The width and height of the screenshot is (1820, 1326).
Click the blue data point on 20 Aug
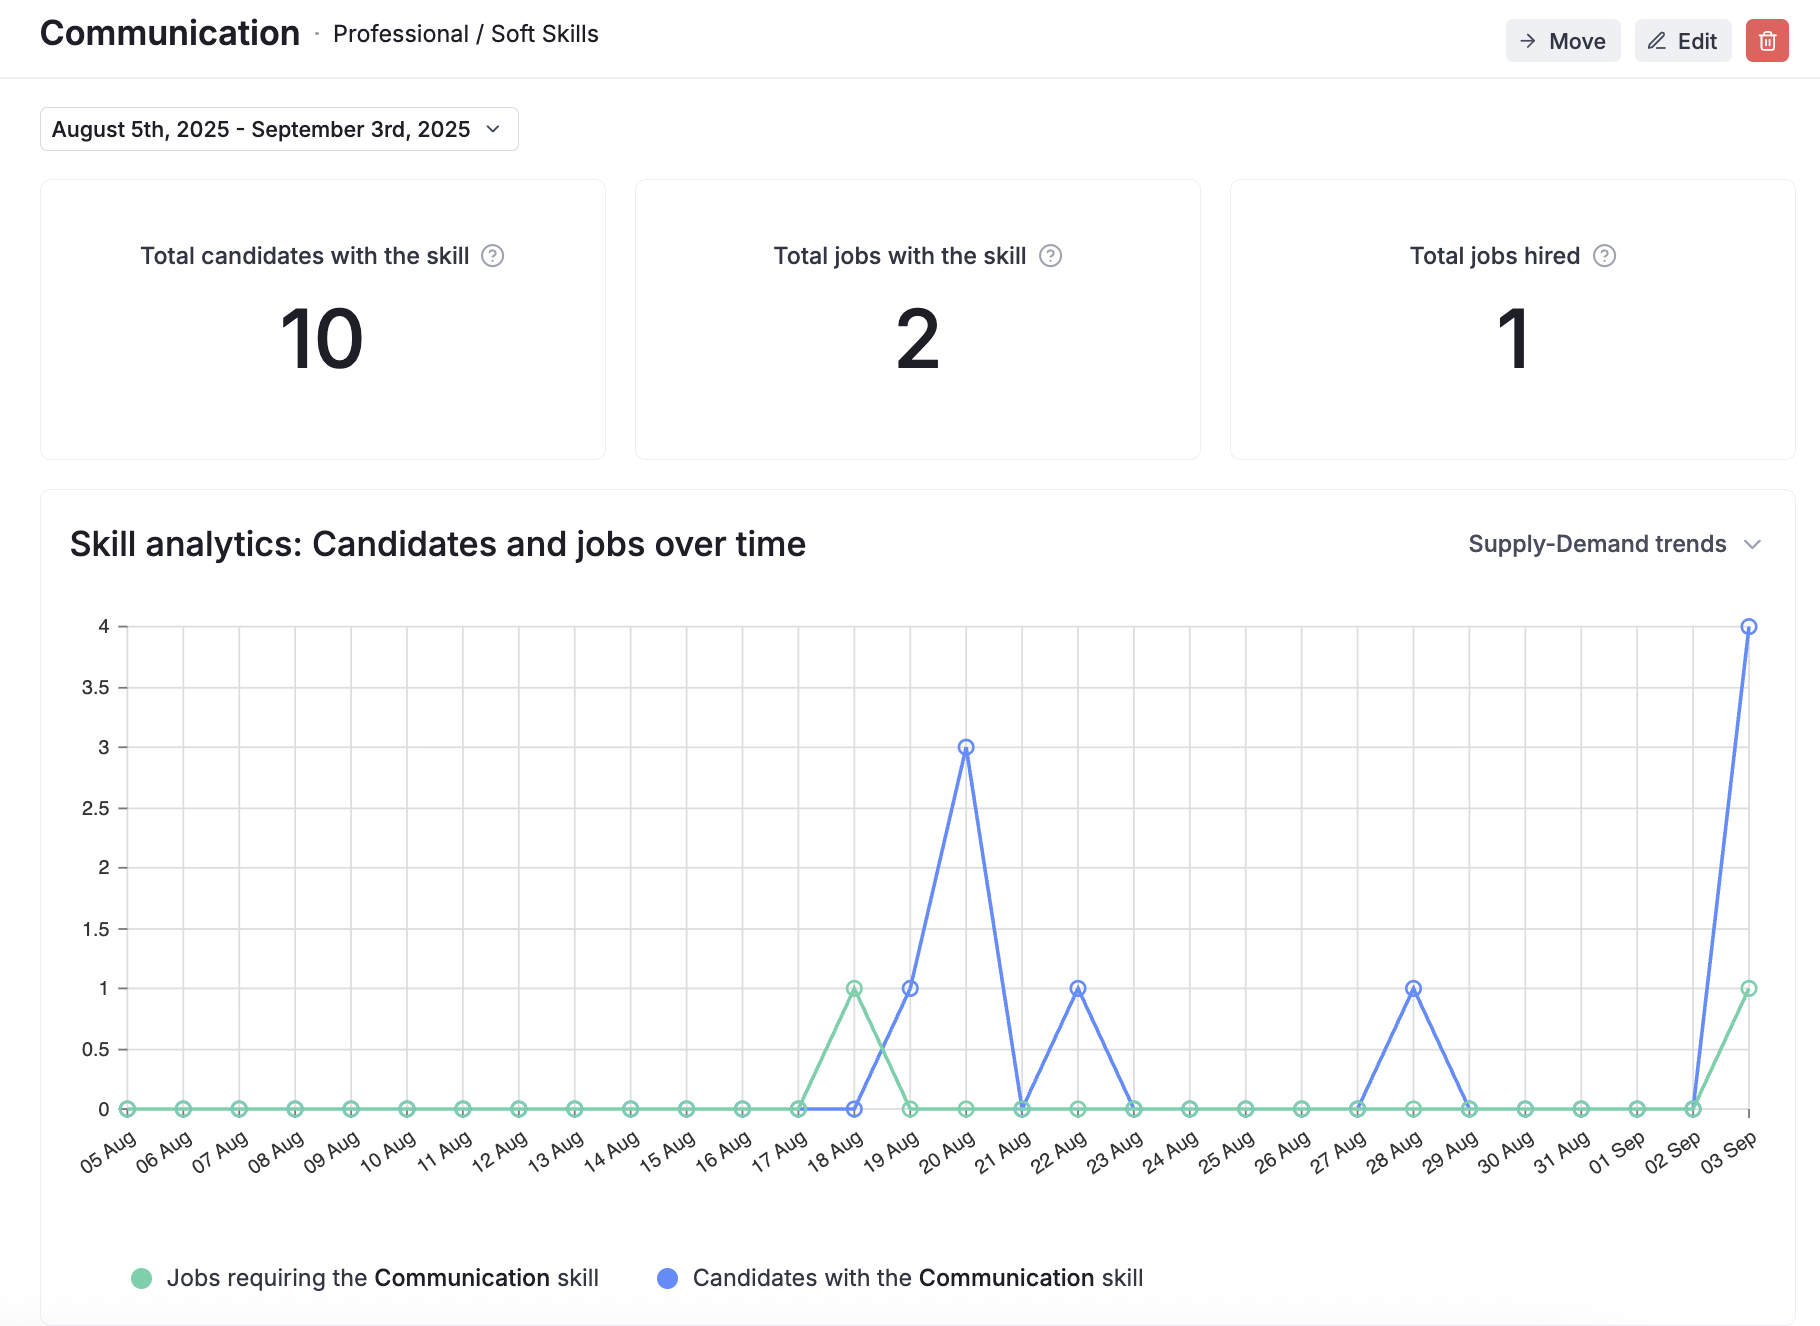(966, 747)
